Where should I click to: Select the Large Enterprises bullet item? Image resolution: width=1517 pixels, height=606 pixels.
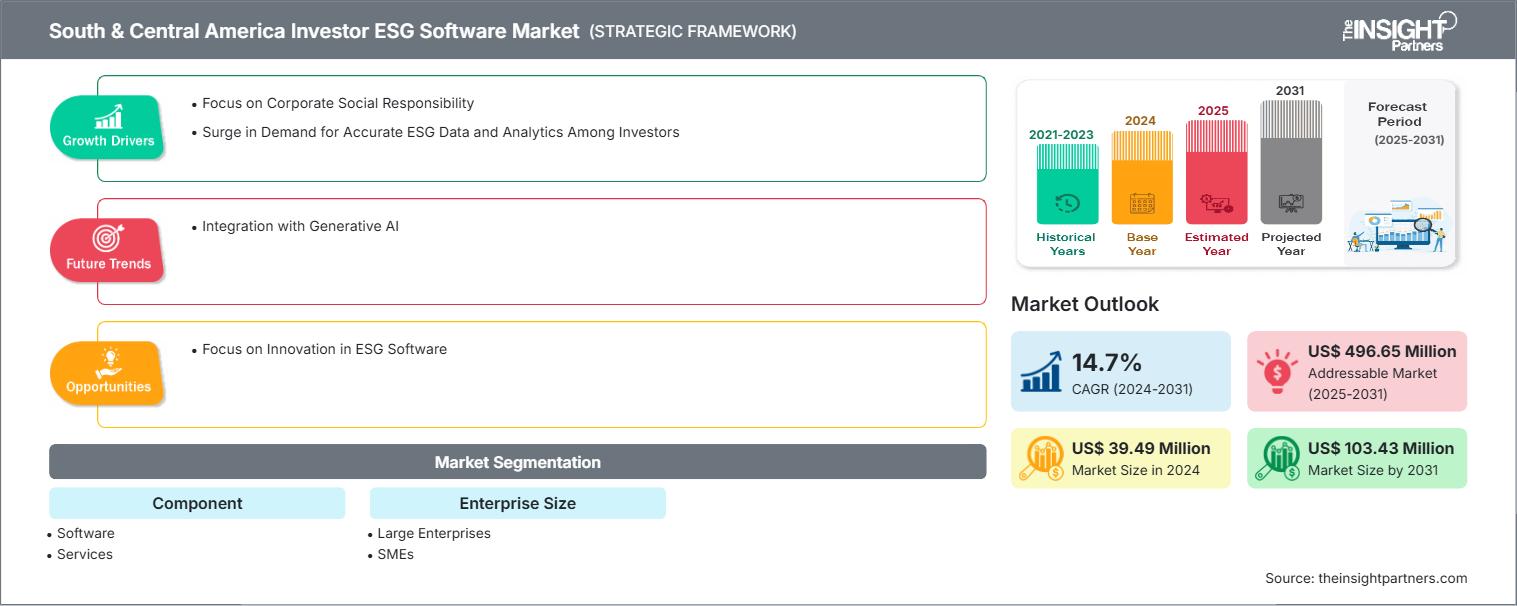(x=433, y=533)
